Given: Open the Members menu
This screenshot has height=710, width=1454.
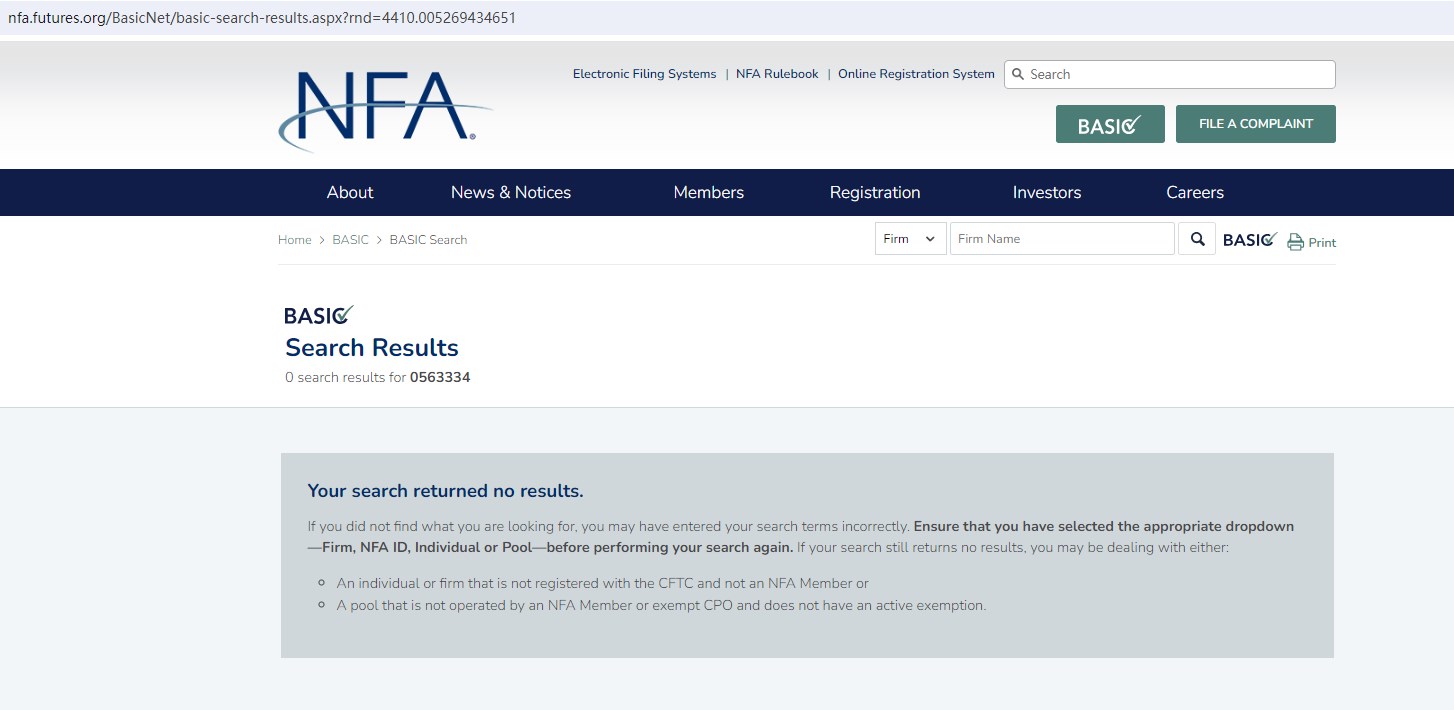Looking at the screenshot, I should point(708,192).
